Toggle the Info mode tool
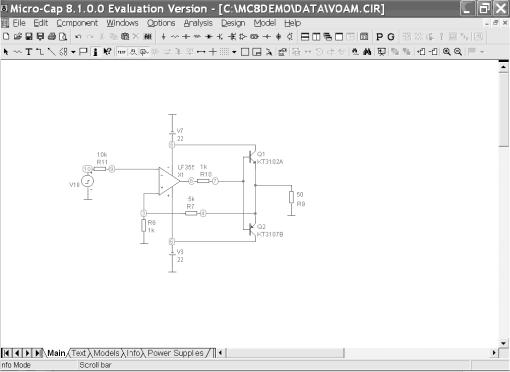This screenshot has height=372, width=510. (x=95, y=52)
